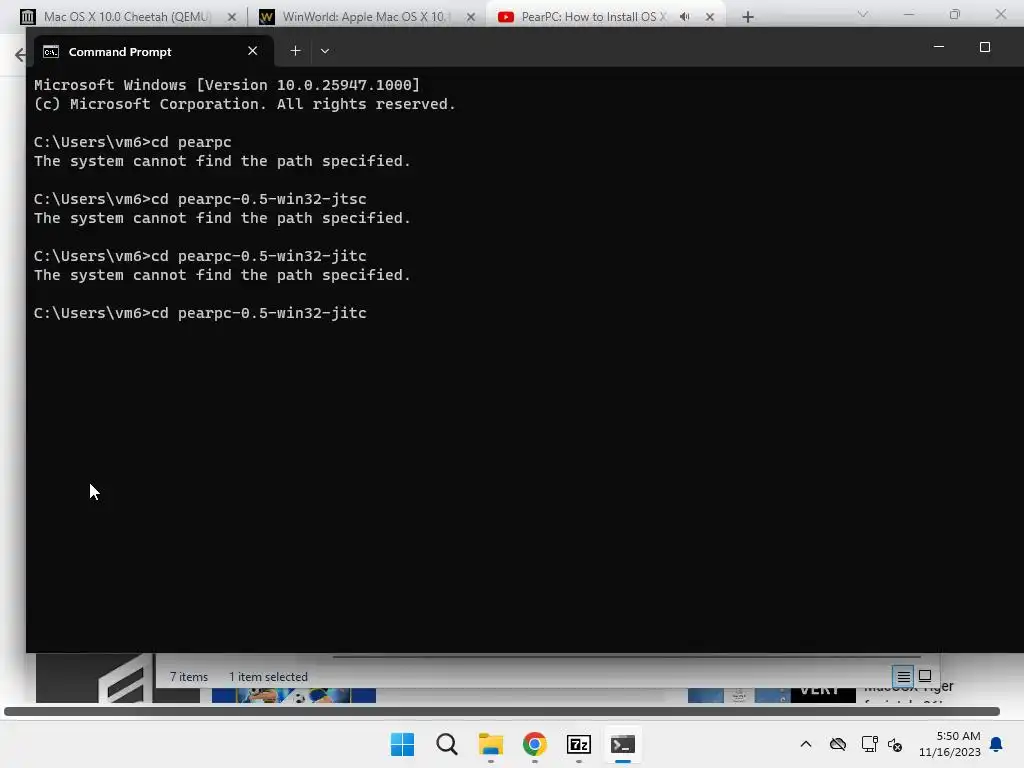This screenshot has height=768, width=1024.
Task: Click the OneDrive cloud tray icon
Action: coord(838,744)
